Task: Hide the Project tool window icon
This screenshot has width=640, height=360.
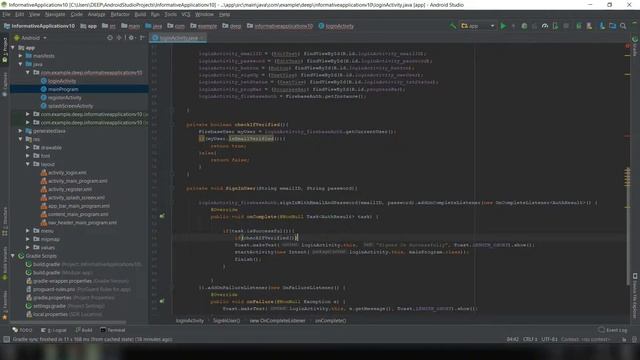Action: [x=142, y=38]
